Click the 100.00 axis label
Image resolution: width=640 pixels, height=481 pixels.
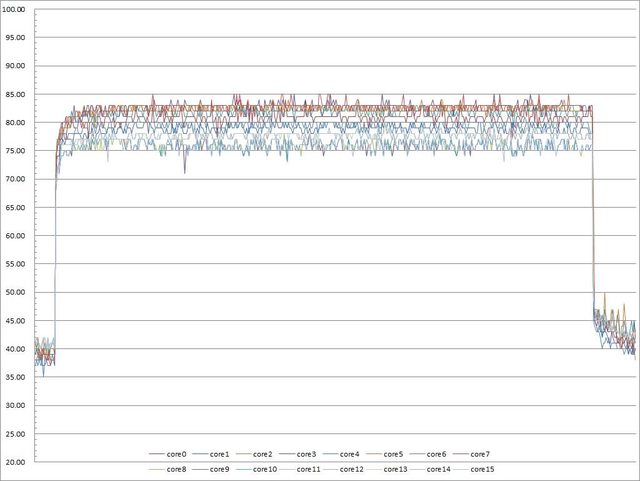(x=16, y=9)
